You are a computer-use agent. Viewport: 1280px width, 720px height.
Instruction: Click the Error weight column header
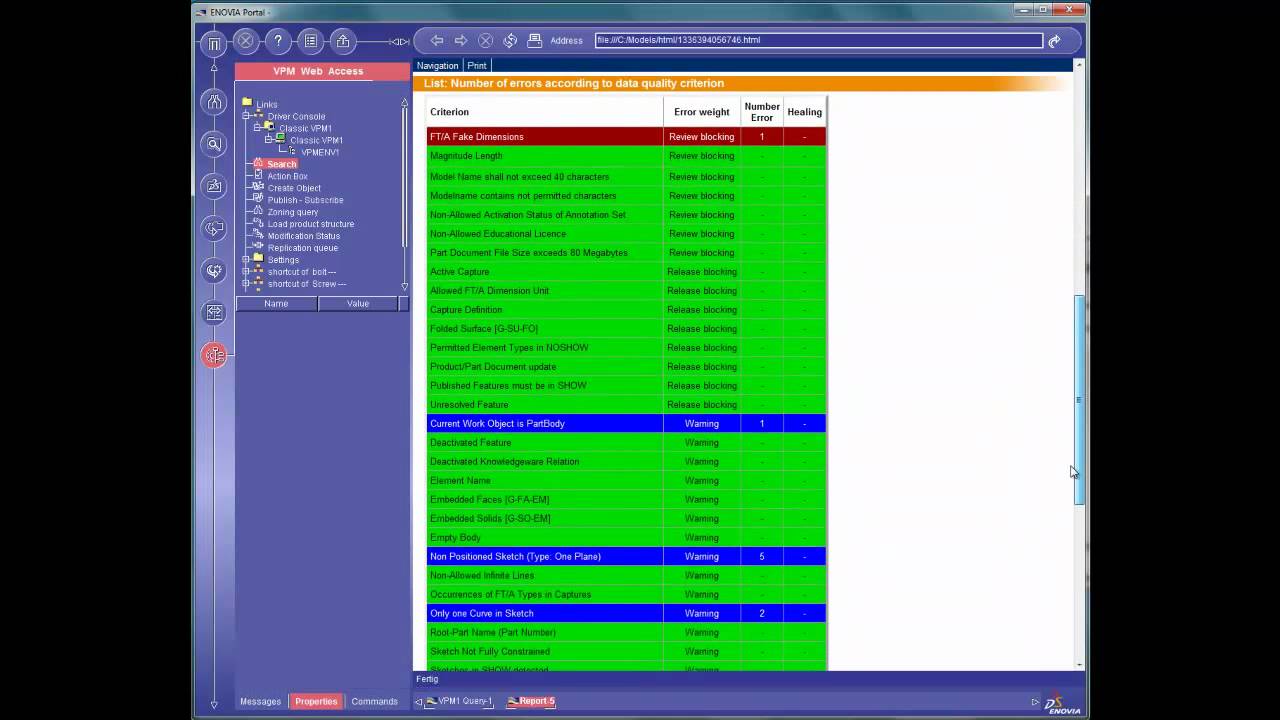701,112
